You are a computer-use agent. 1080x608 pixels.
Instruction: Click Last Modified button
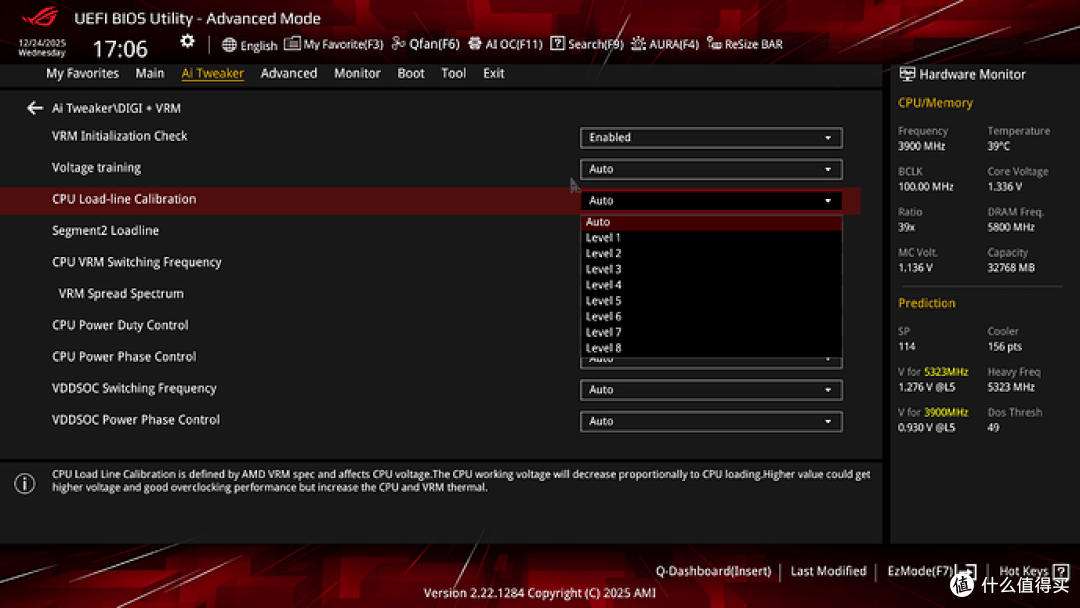click(828, 571)
